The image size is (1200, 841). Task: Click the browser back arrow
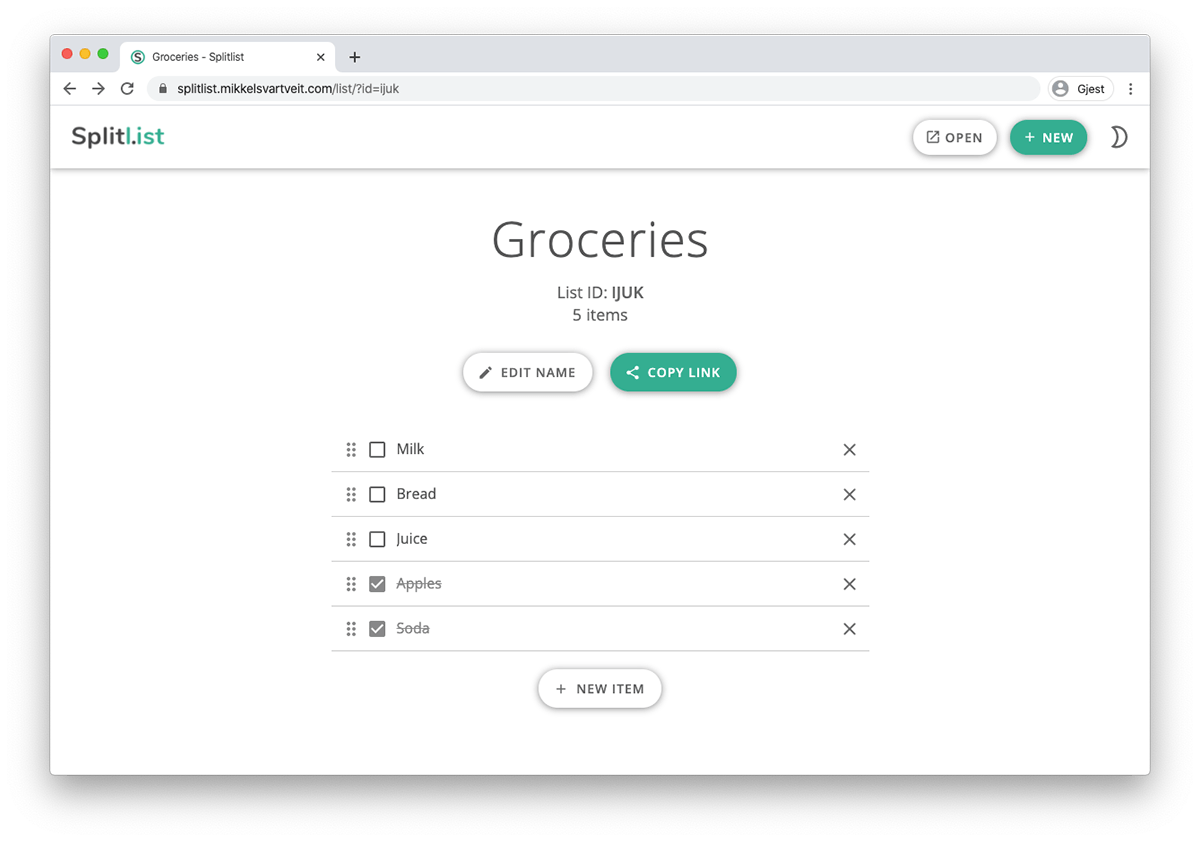69,88
